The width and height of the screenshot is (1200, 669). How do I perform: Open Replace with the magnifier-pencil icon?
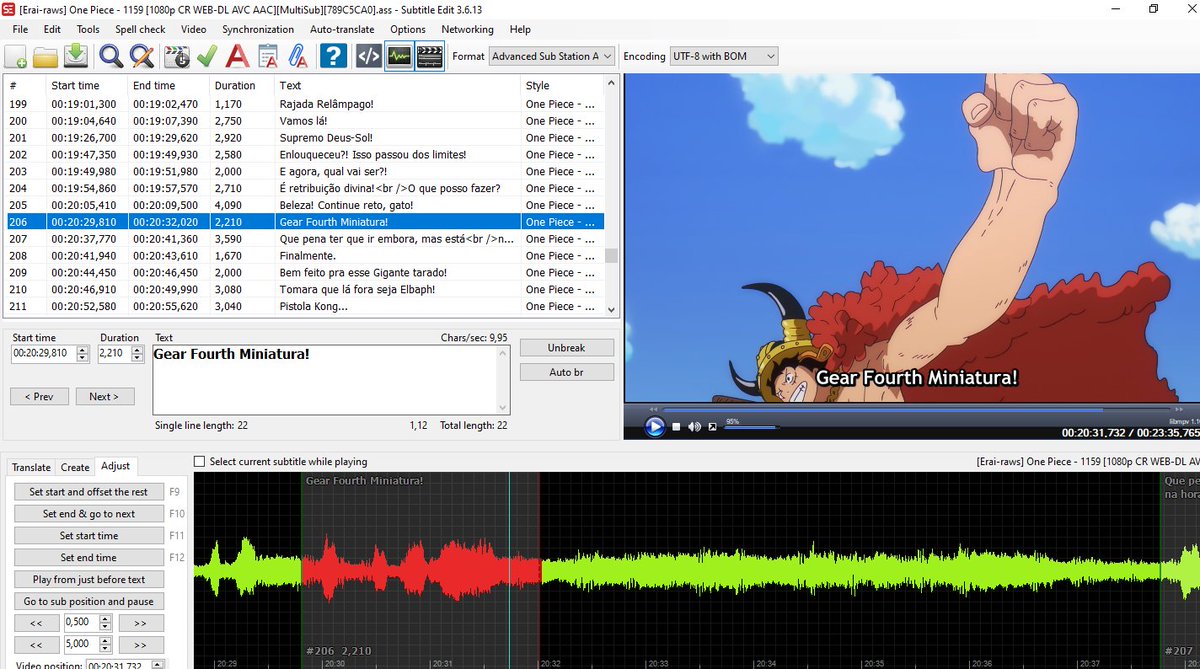[x=142, y=57]
